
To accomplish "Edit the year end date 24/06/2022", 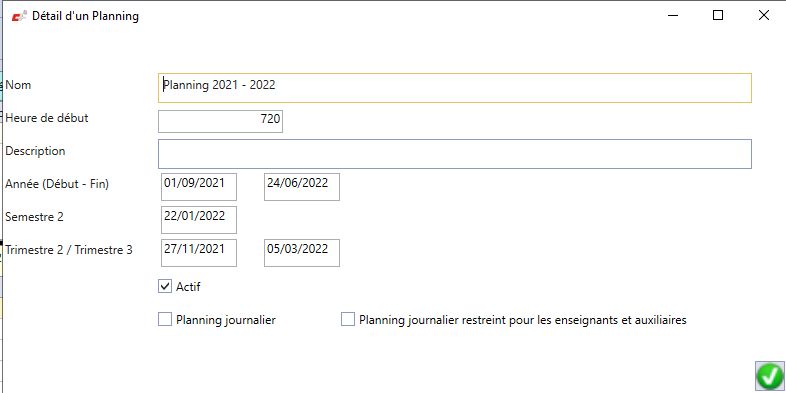I will pyautogui.click(x=302, y=187).
